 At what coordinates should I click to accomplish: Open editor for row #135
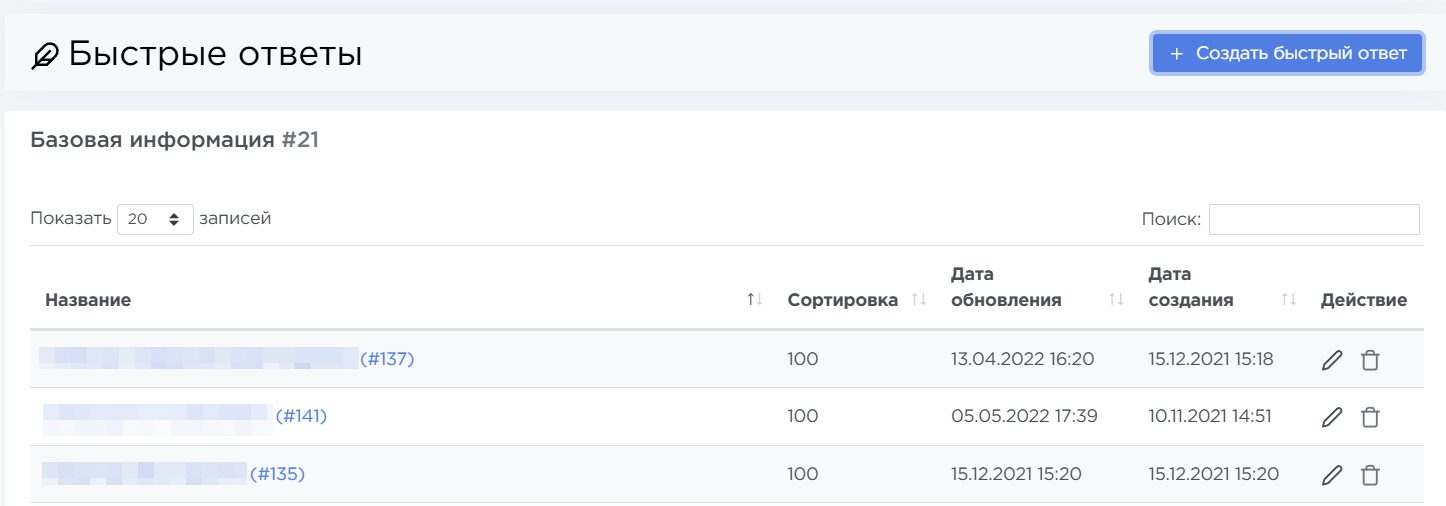(x=1331, y=475)
